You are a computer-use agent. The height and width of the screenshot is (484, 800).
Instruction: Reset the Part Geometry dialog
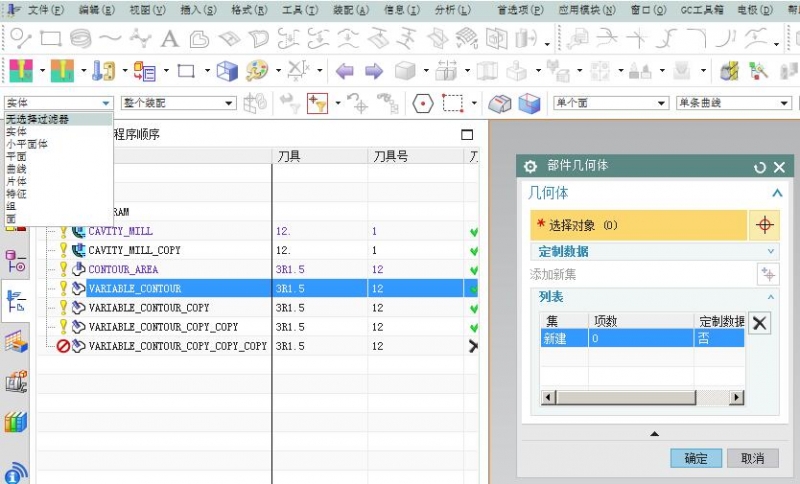pos(760,167)
